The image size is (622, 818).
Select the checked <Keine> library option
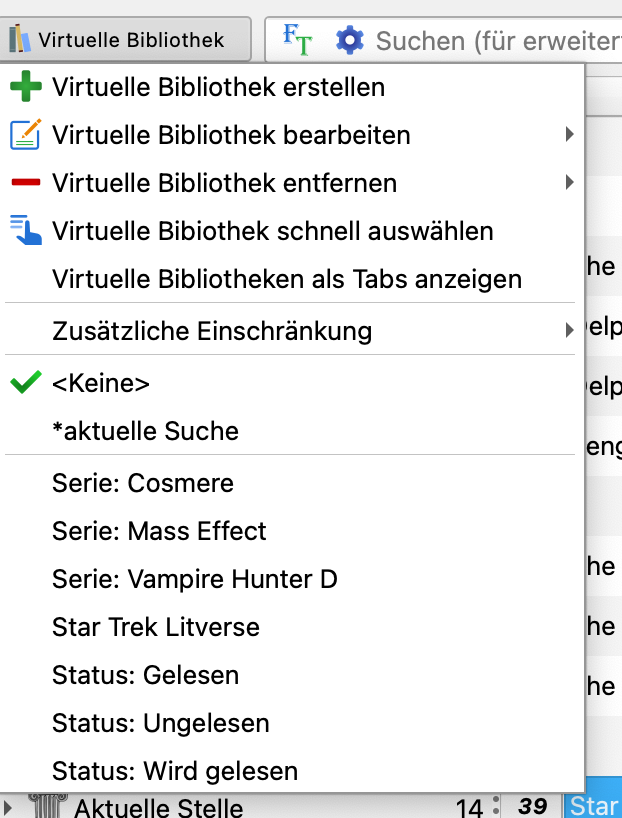pos(101,383)
